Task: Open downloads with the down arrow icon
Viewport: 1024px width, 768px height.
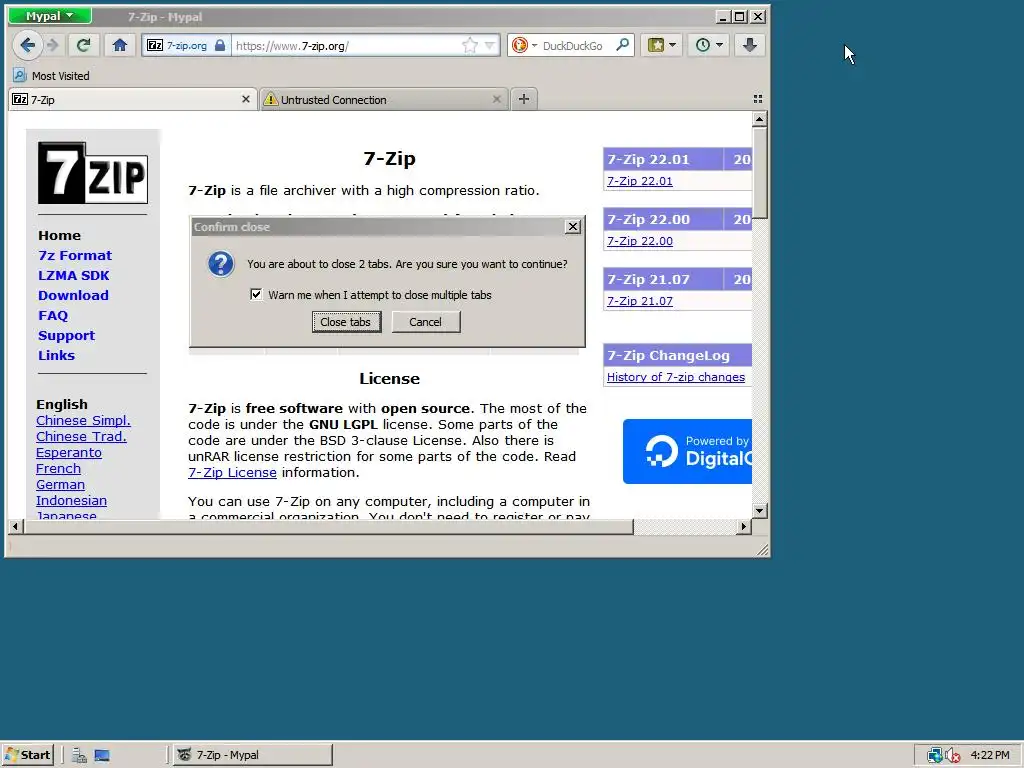Action: 750,45
